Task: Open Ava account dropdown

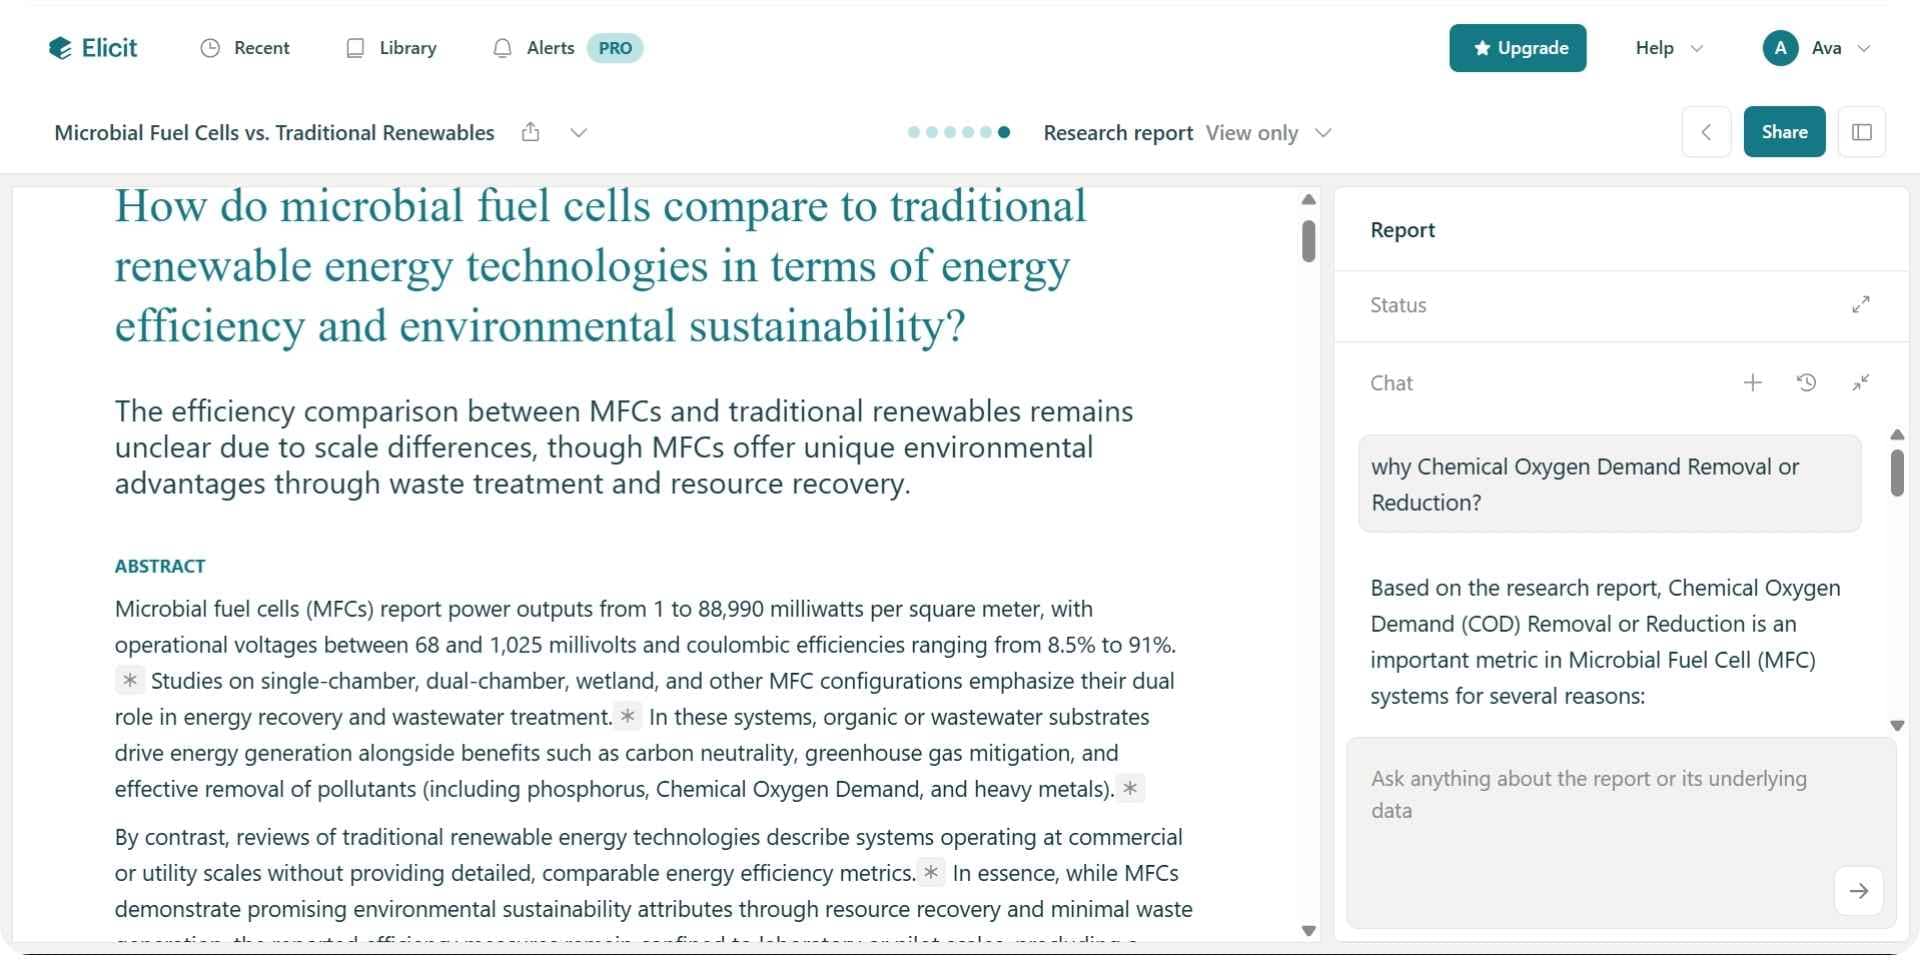Action: 1816,48
